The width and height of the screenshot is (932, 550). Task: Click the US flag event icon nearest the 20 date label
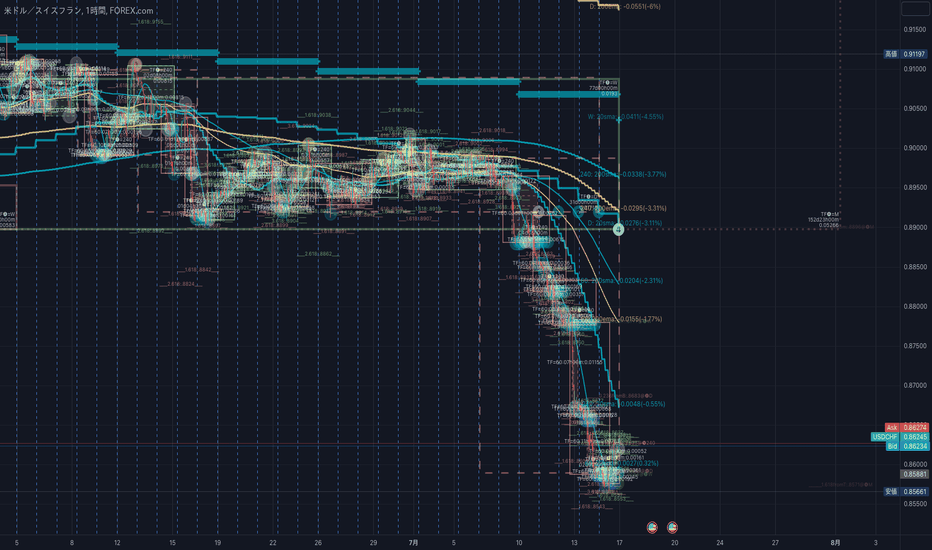point(672,527)
